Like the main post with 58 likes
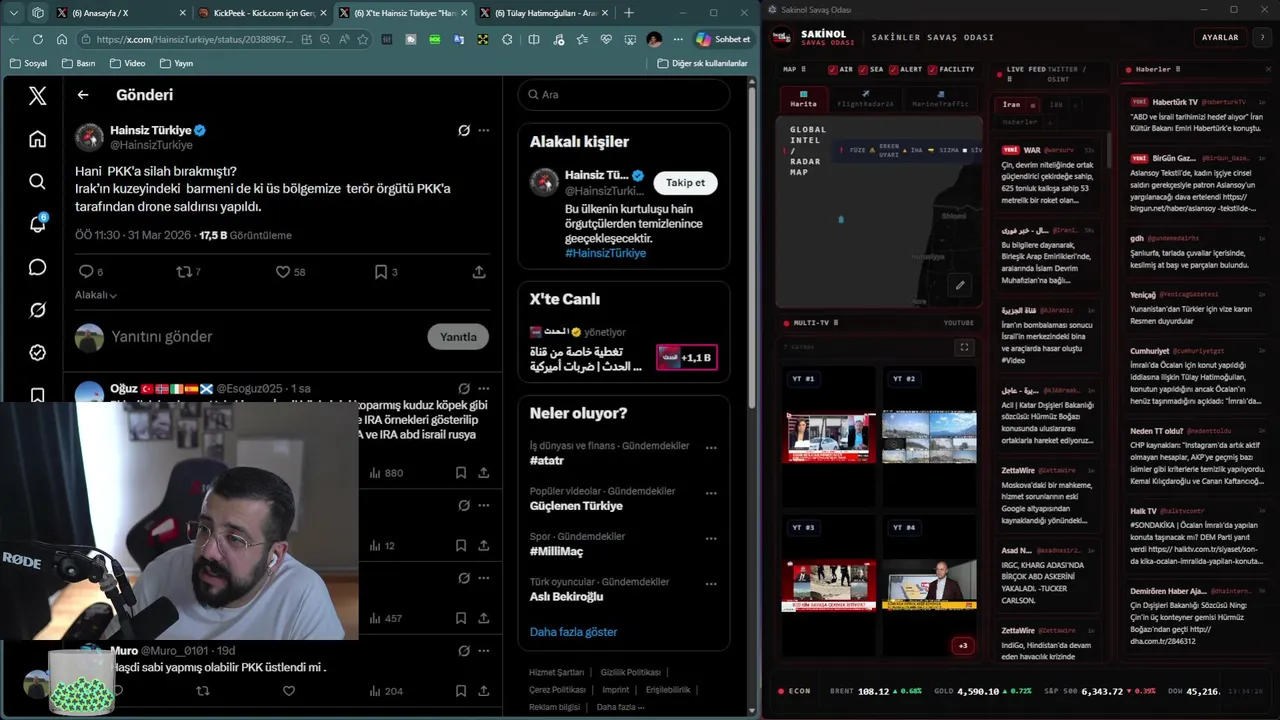1280x720 pixels. click(x=283, y=272)
